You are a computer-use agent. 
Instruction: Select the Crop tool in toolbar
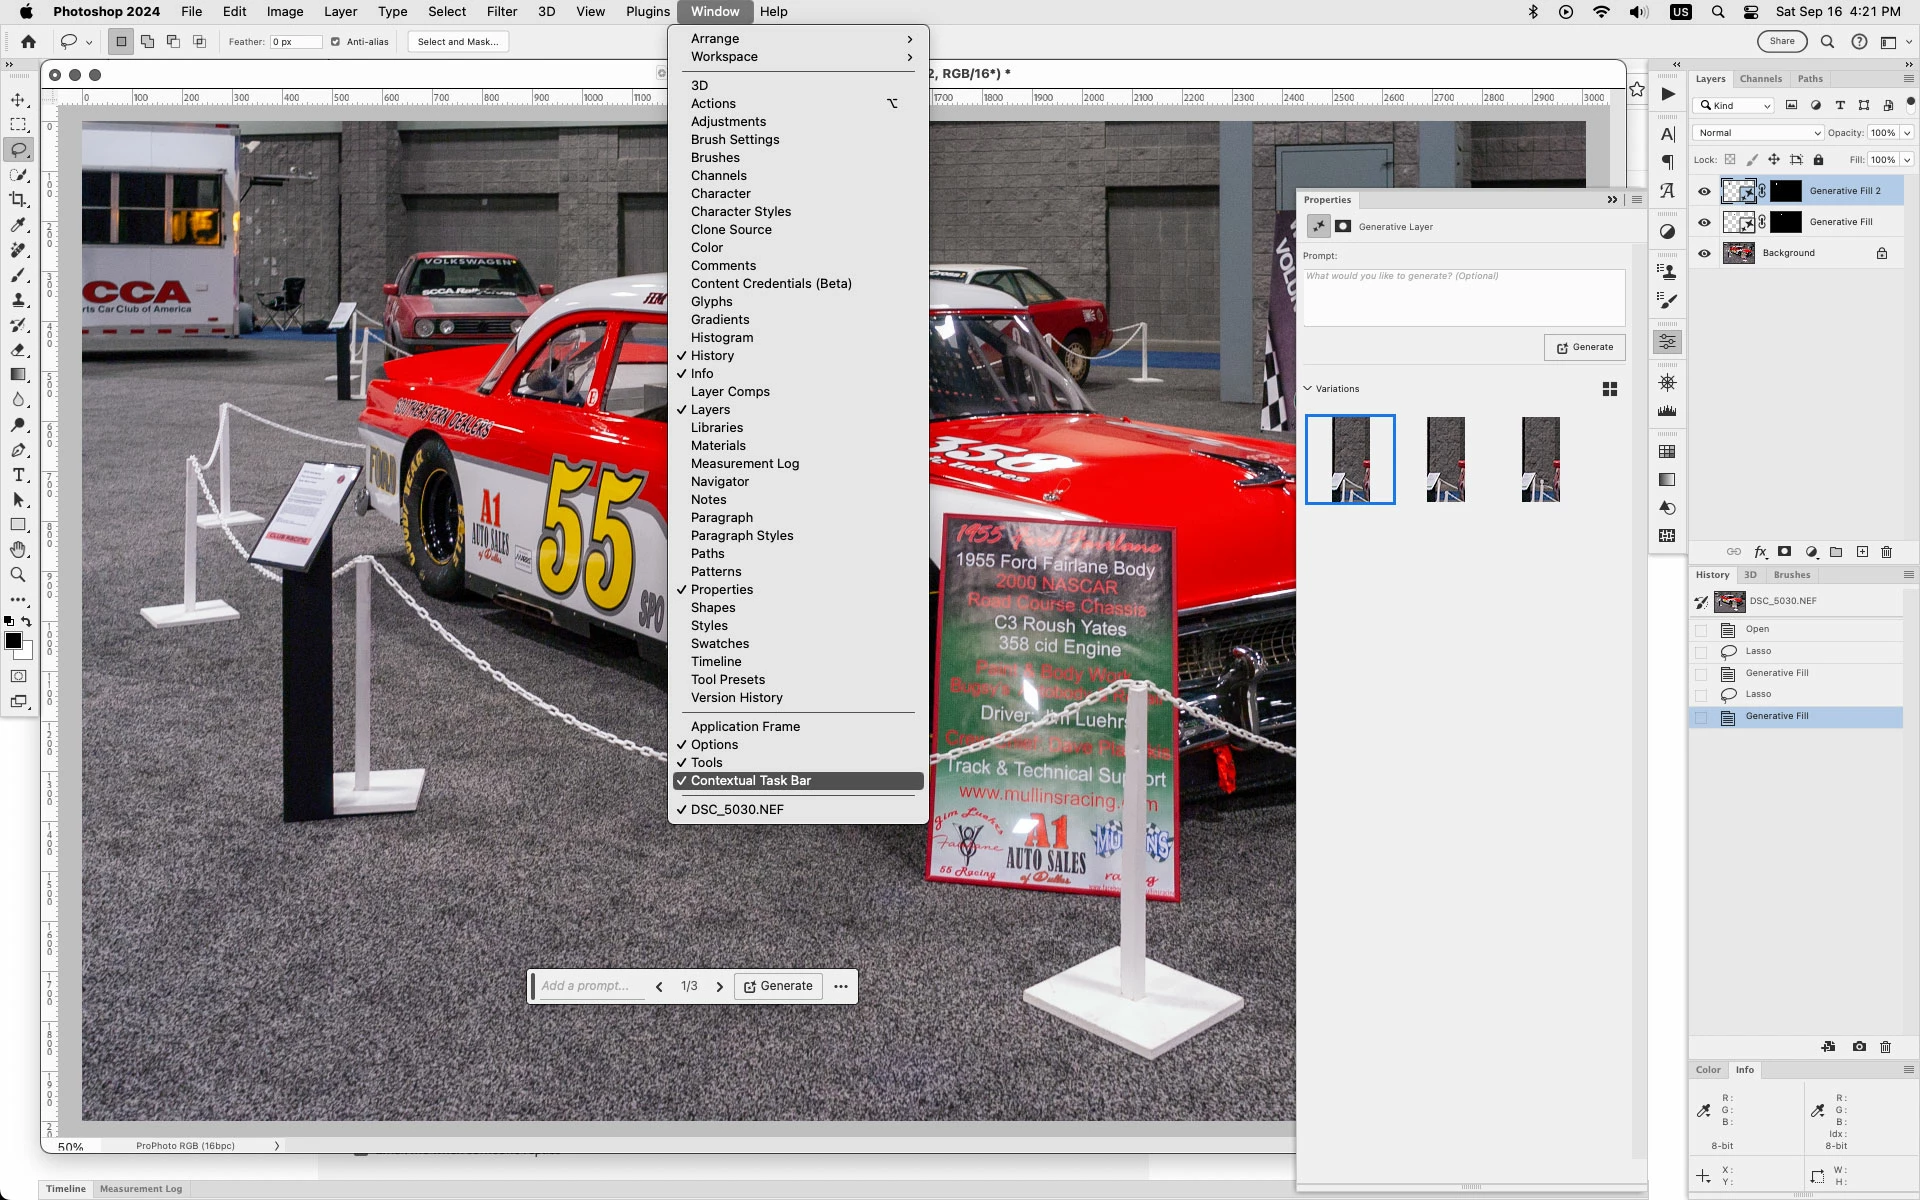[x=18, y=199]
